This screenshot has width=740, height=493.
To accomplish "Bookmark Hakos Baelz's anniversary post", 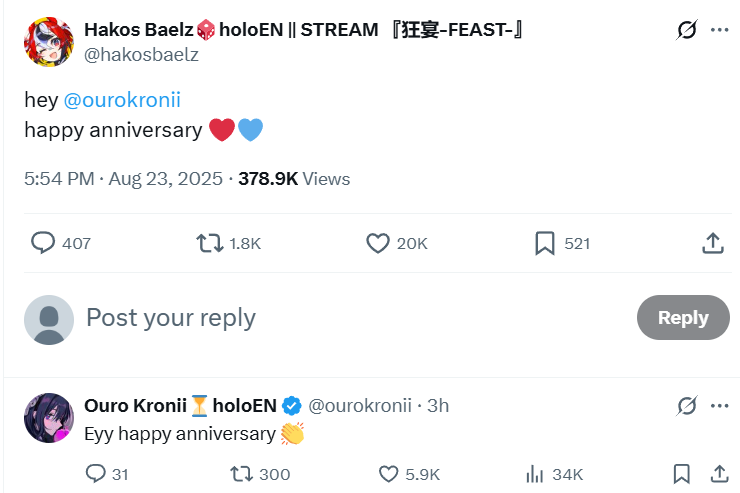I will [x=545, y=243].
